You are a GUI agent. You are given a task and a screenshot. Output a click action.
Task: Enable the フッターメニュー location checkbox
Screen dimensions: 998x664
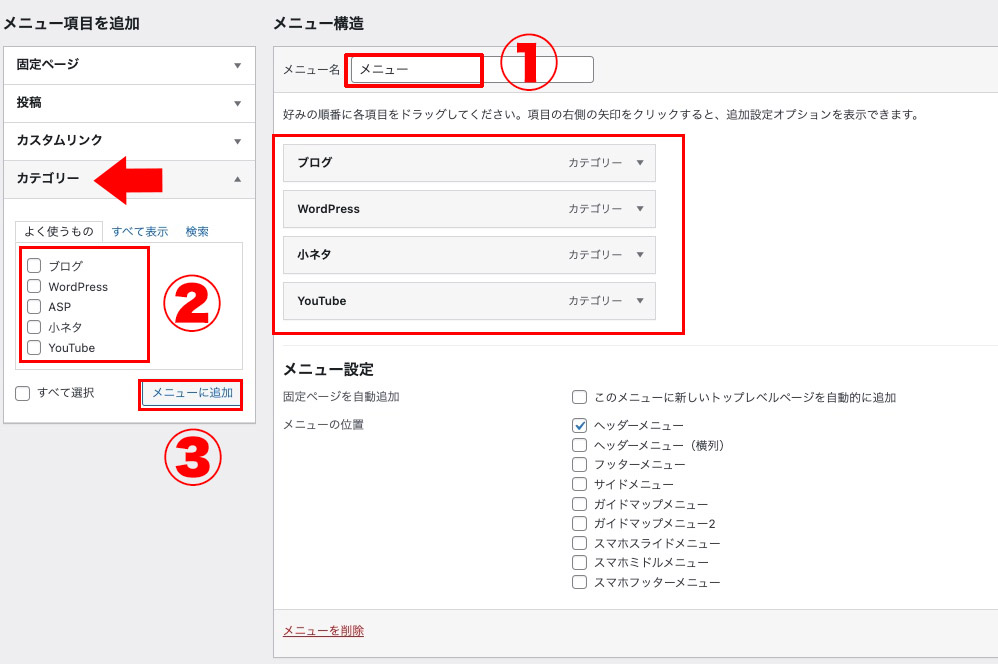pyautogui.click(x=579, y=464)
